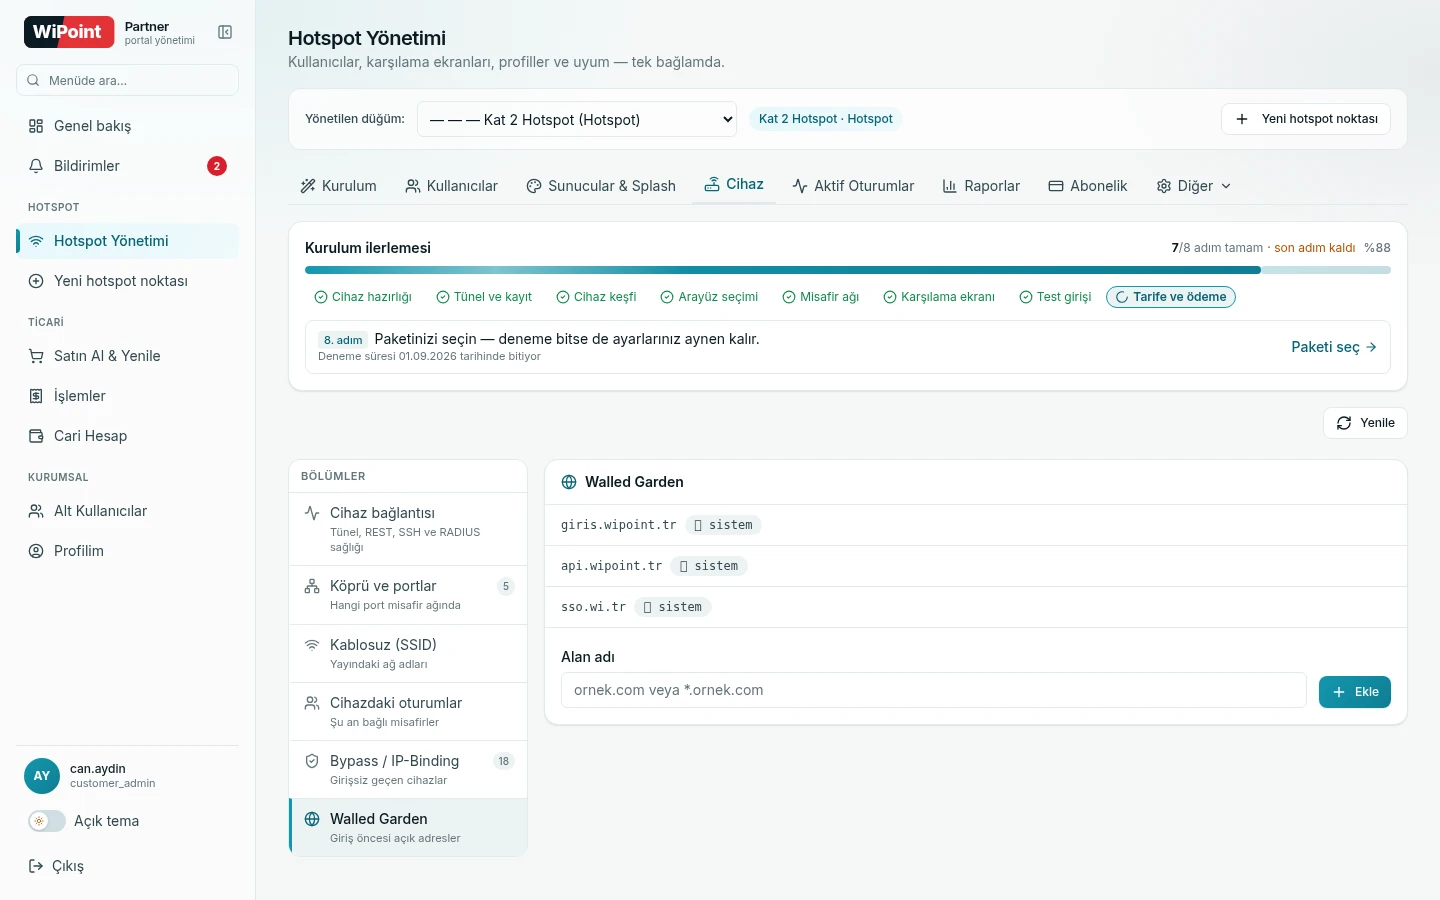Open Satın Al & Yenile cart item
1440x900 pixels.
[x=127, y=356]
